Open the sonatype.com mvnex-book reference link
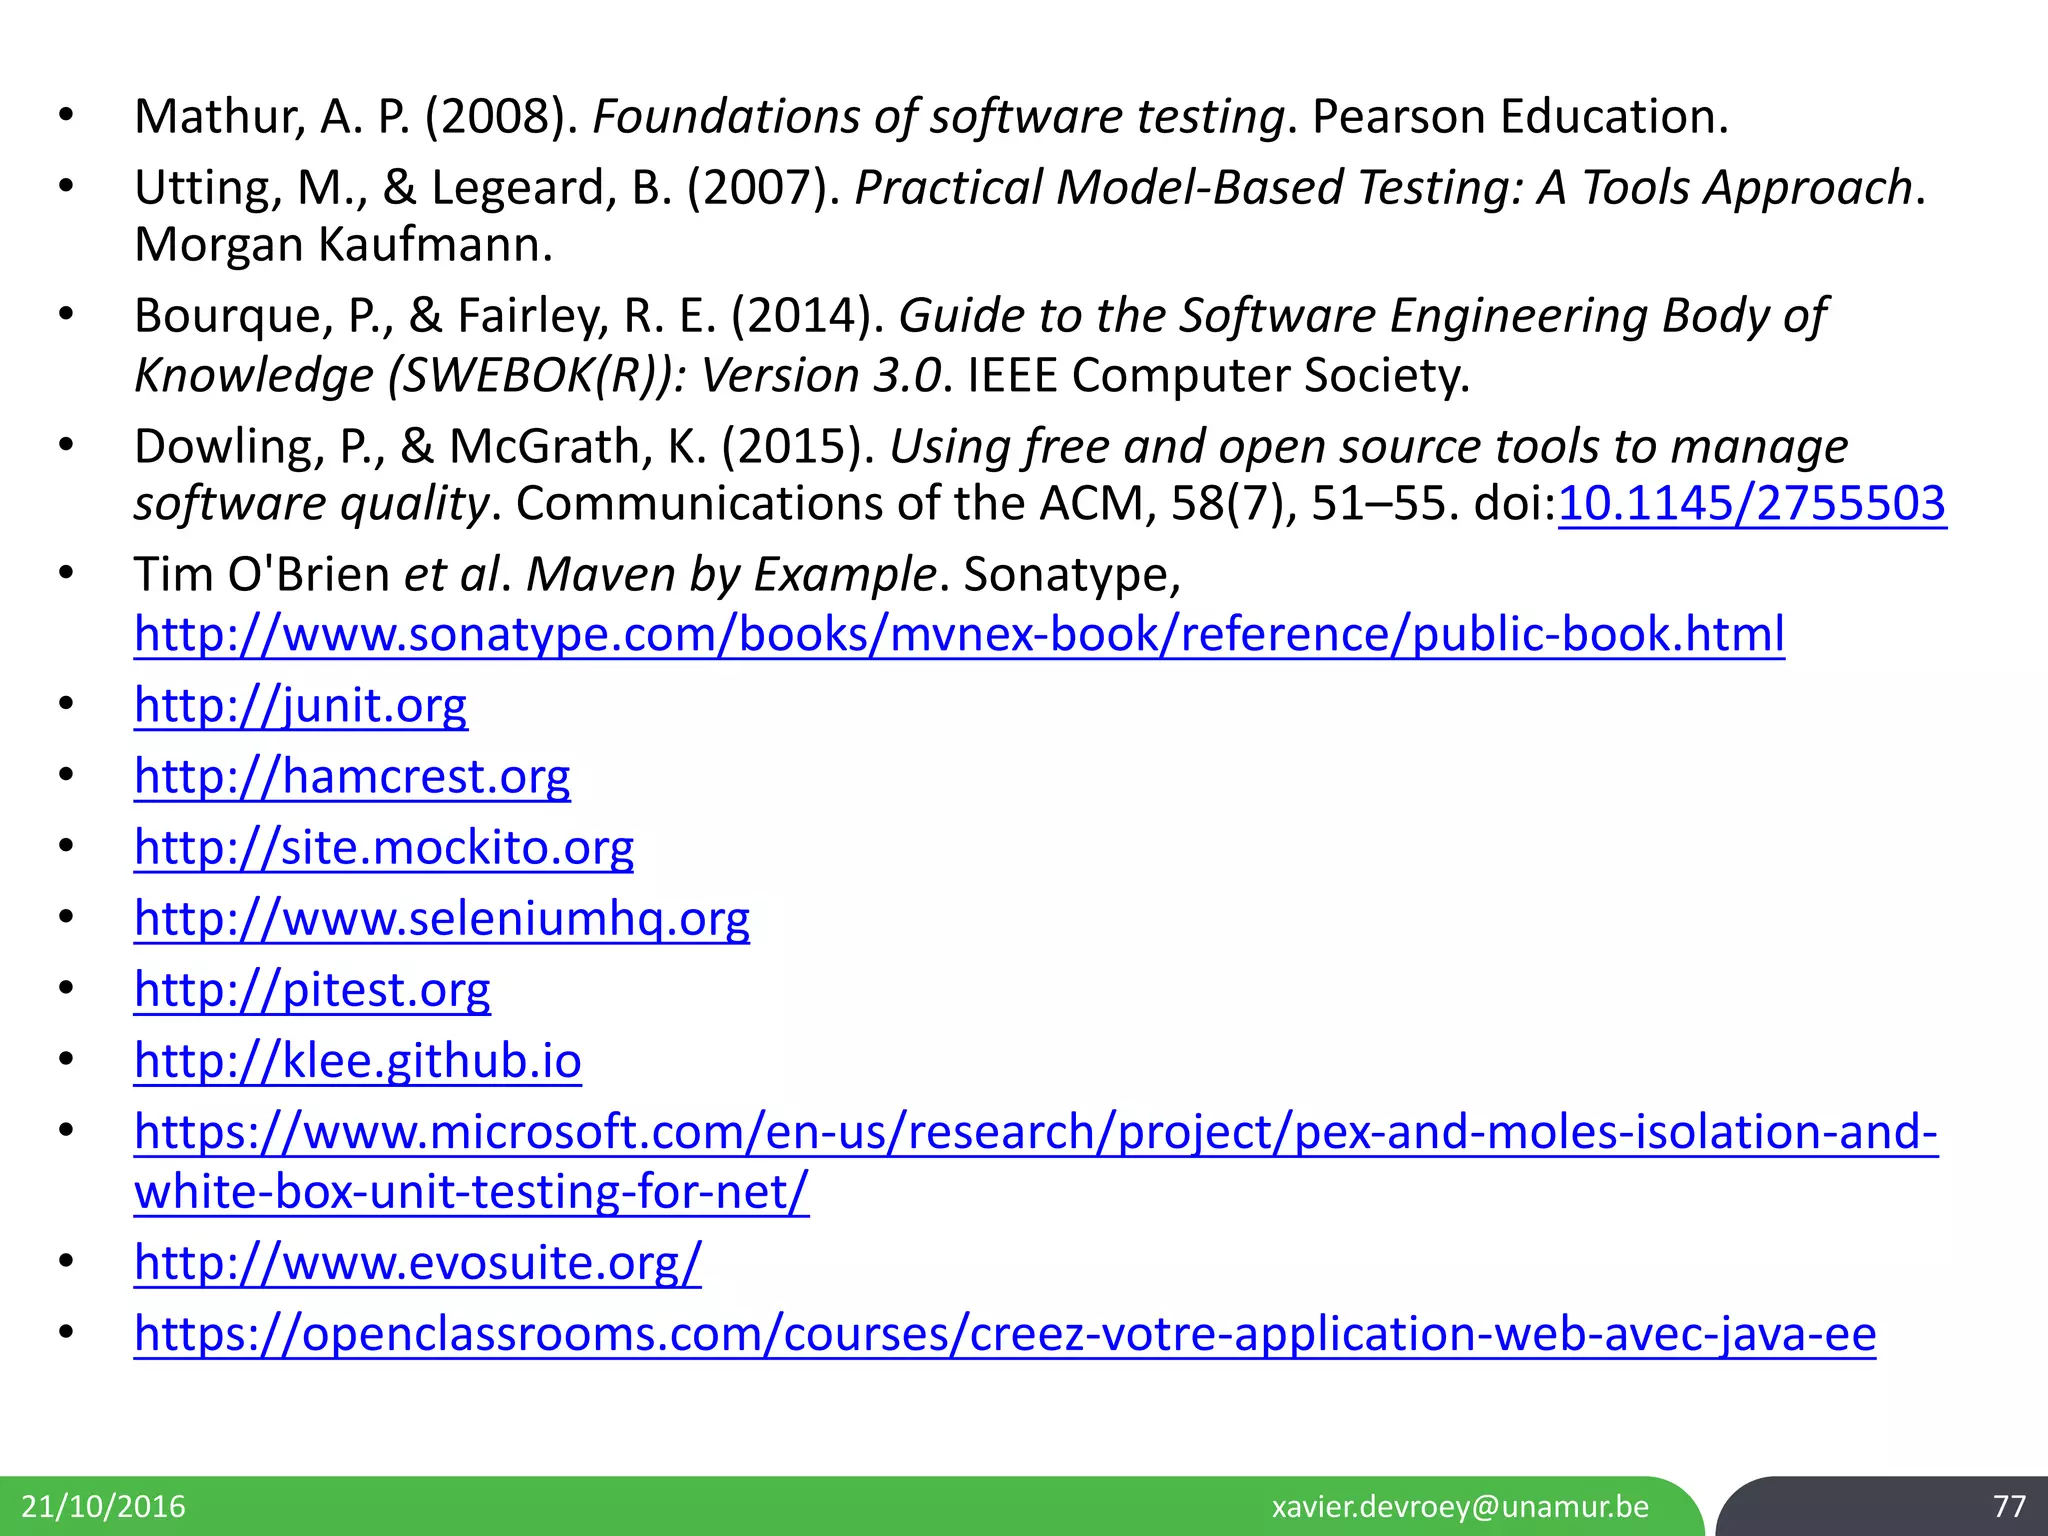Screen dimensions: 2048x1536 [x=959, y=634]
